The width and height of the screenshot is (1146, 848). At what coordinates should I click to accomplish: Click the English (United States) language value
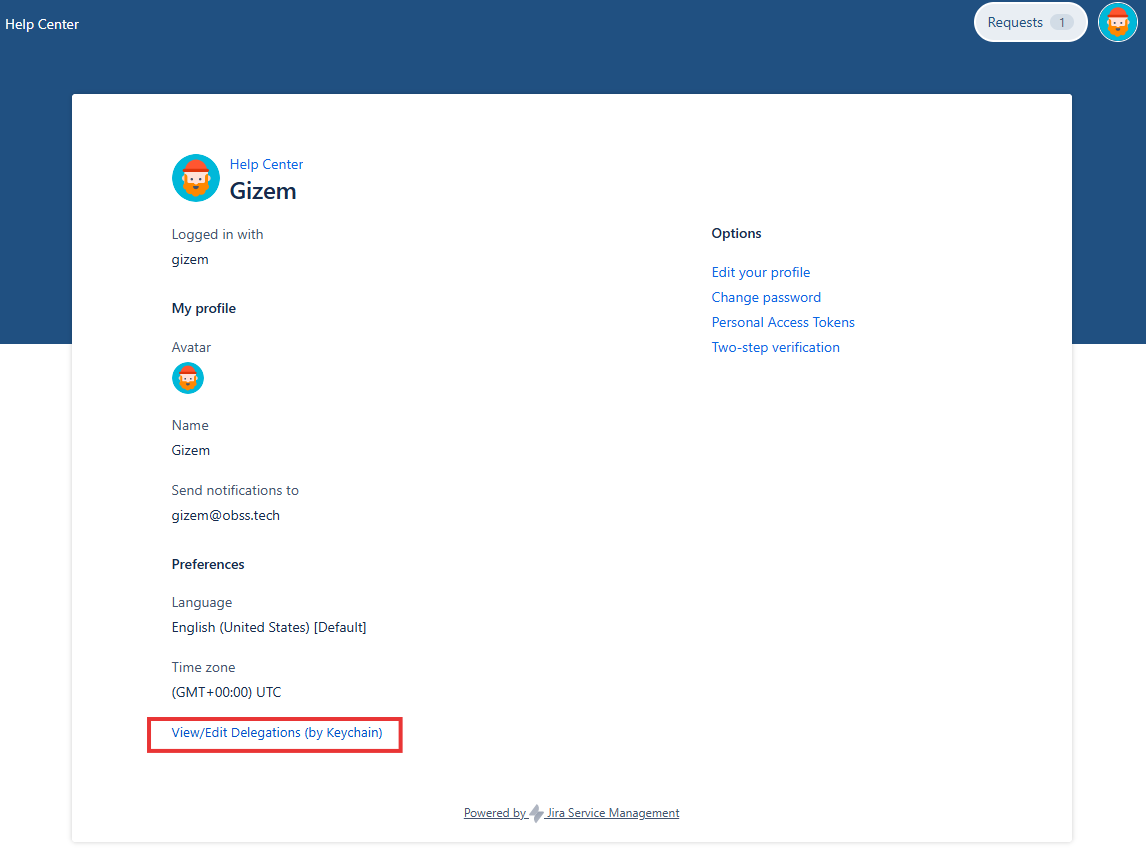coord(269,627)
